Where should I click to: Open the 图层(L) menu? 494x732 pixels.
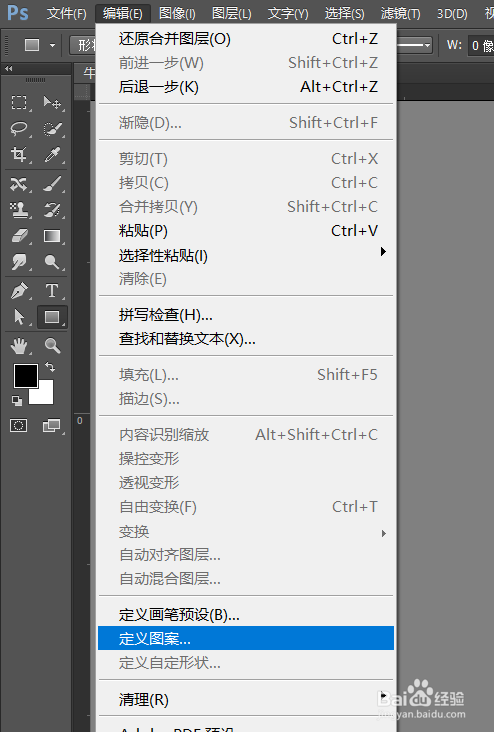point(232,14)
